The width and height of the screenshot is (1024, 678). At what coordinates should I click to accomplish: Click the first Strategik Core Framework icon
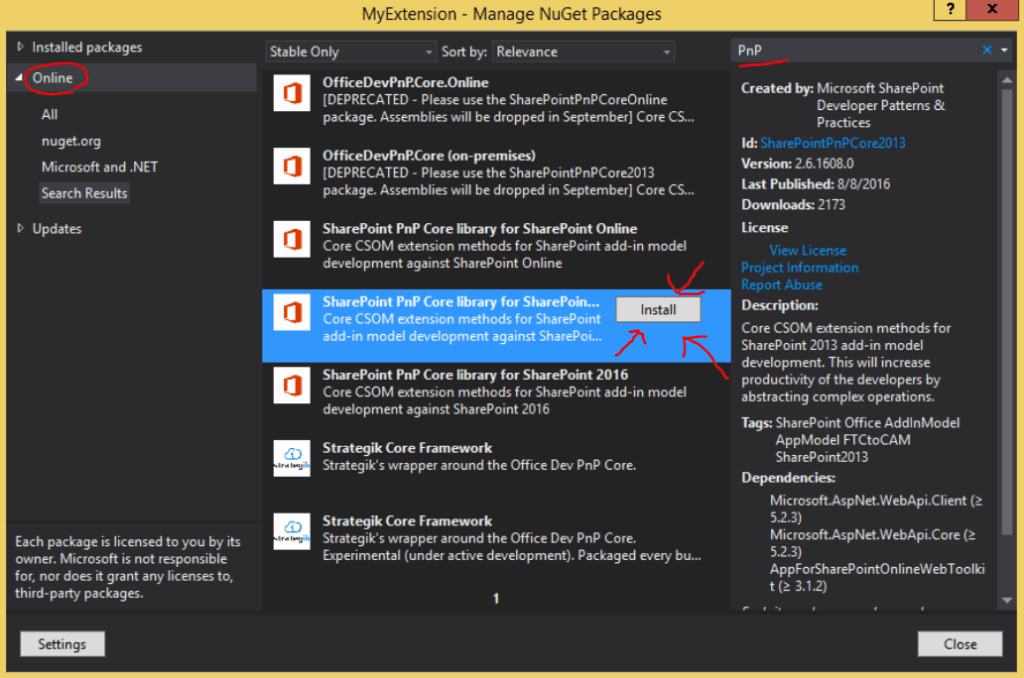pos(292,457)
